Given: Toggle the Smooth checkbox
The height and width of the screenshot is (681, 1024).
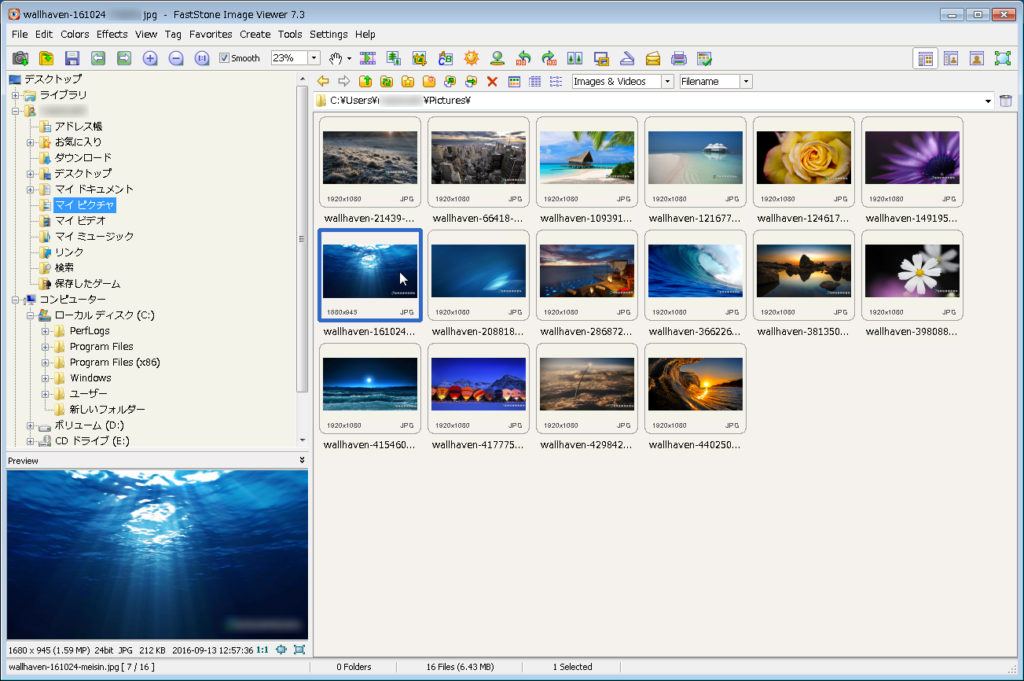Looking at the screenshot, I should (224, 58).
